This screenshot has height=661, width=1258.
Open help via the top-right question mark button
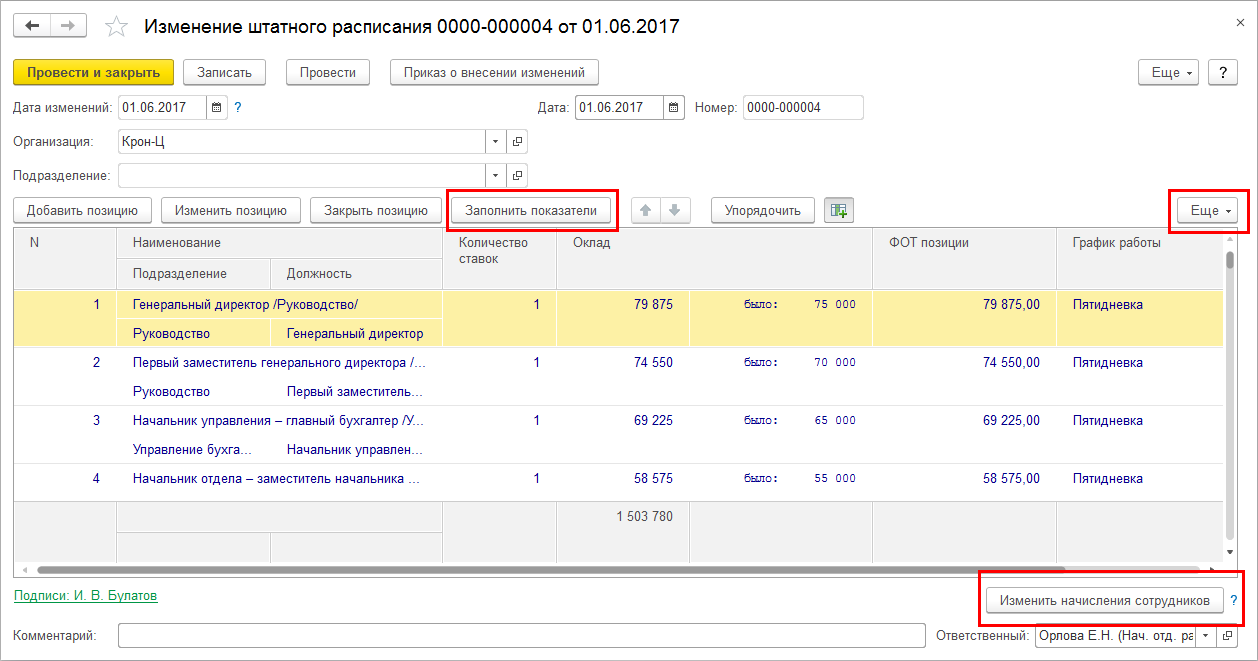pos(1223,73)
